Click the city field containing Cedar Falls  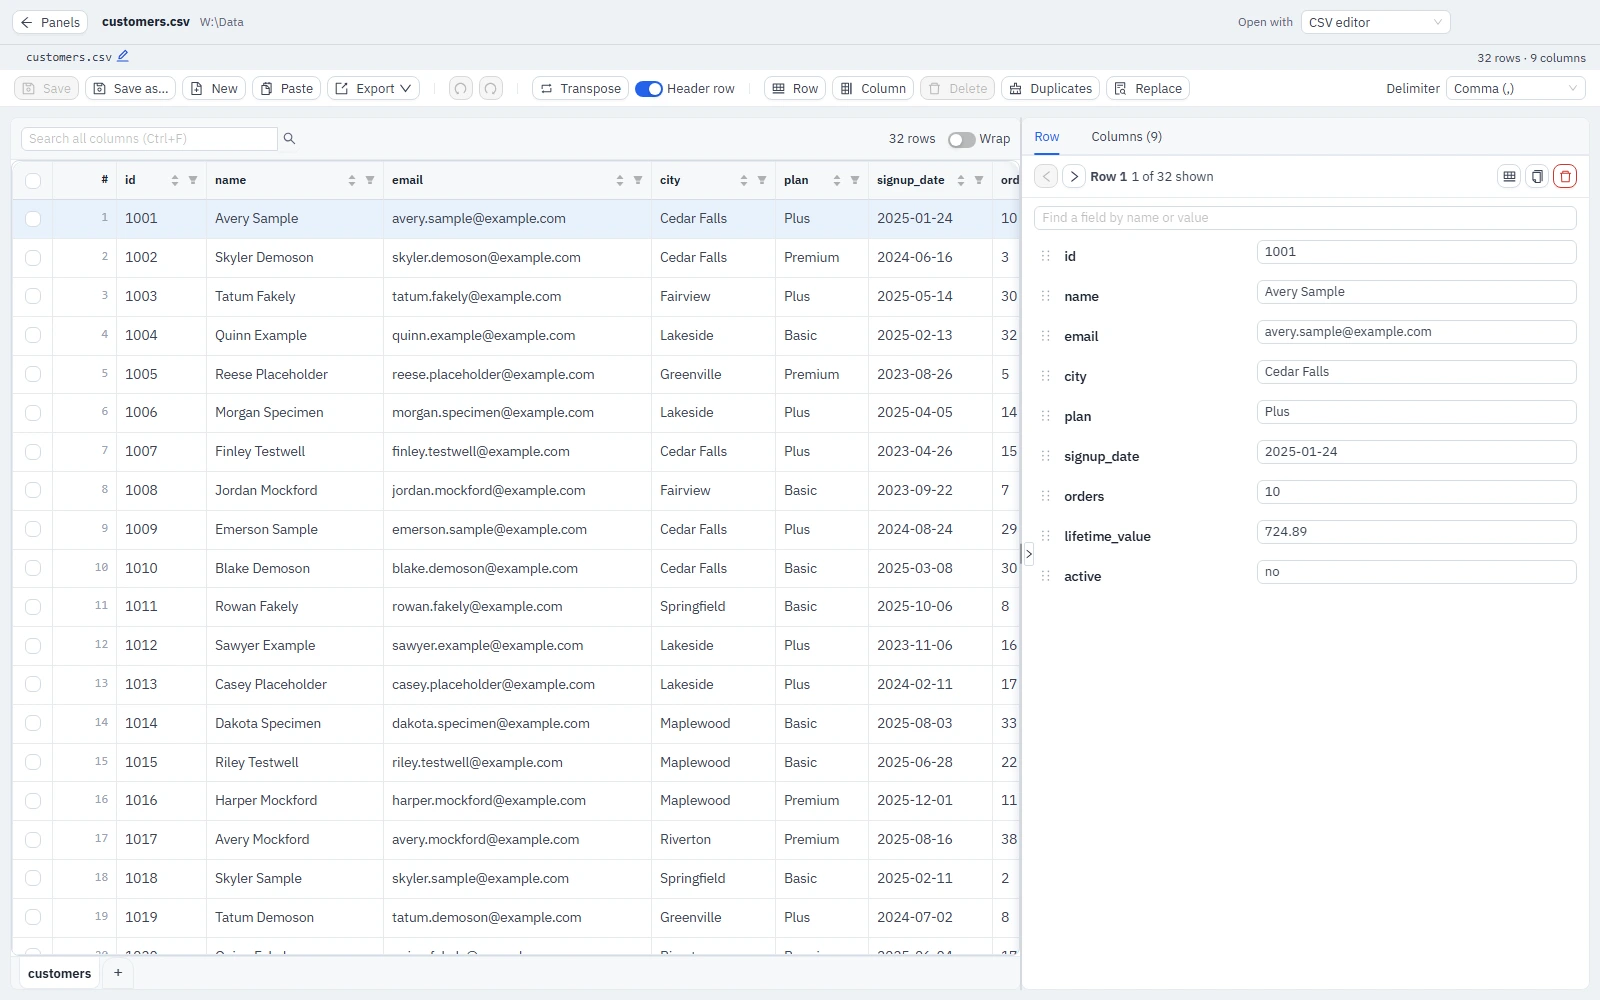1416,372
